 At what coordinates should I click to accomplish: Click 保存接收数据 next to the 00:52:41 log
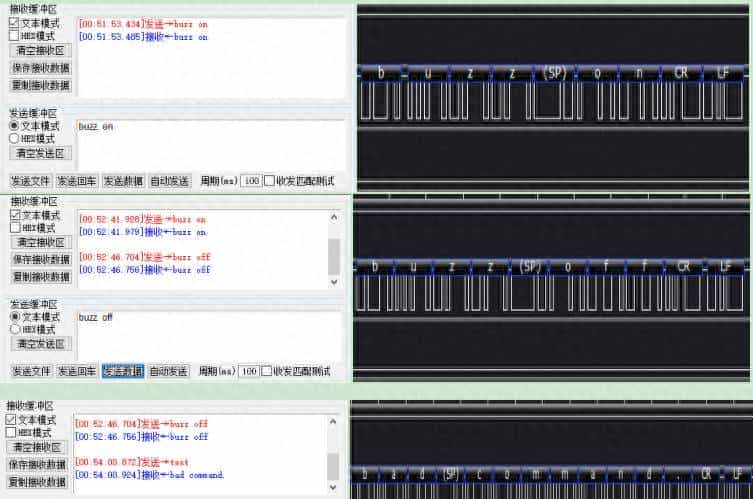coord(41,259)
